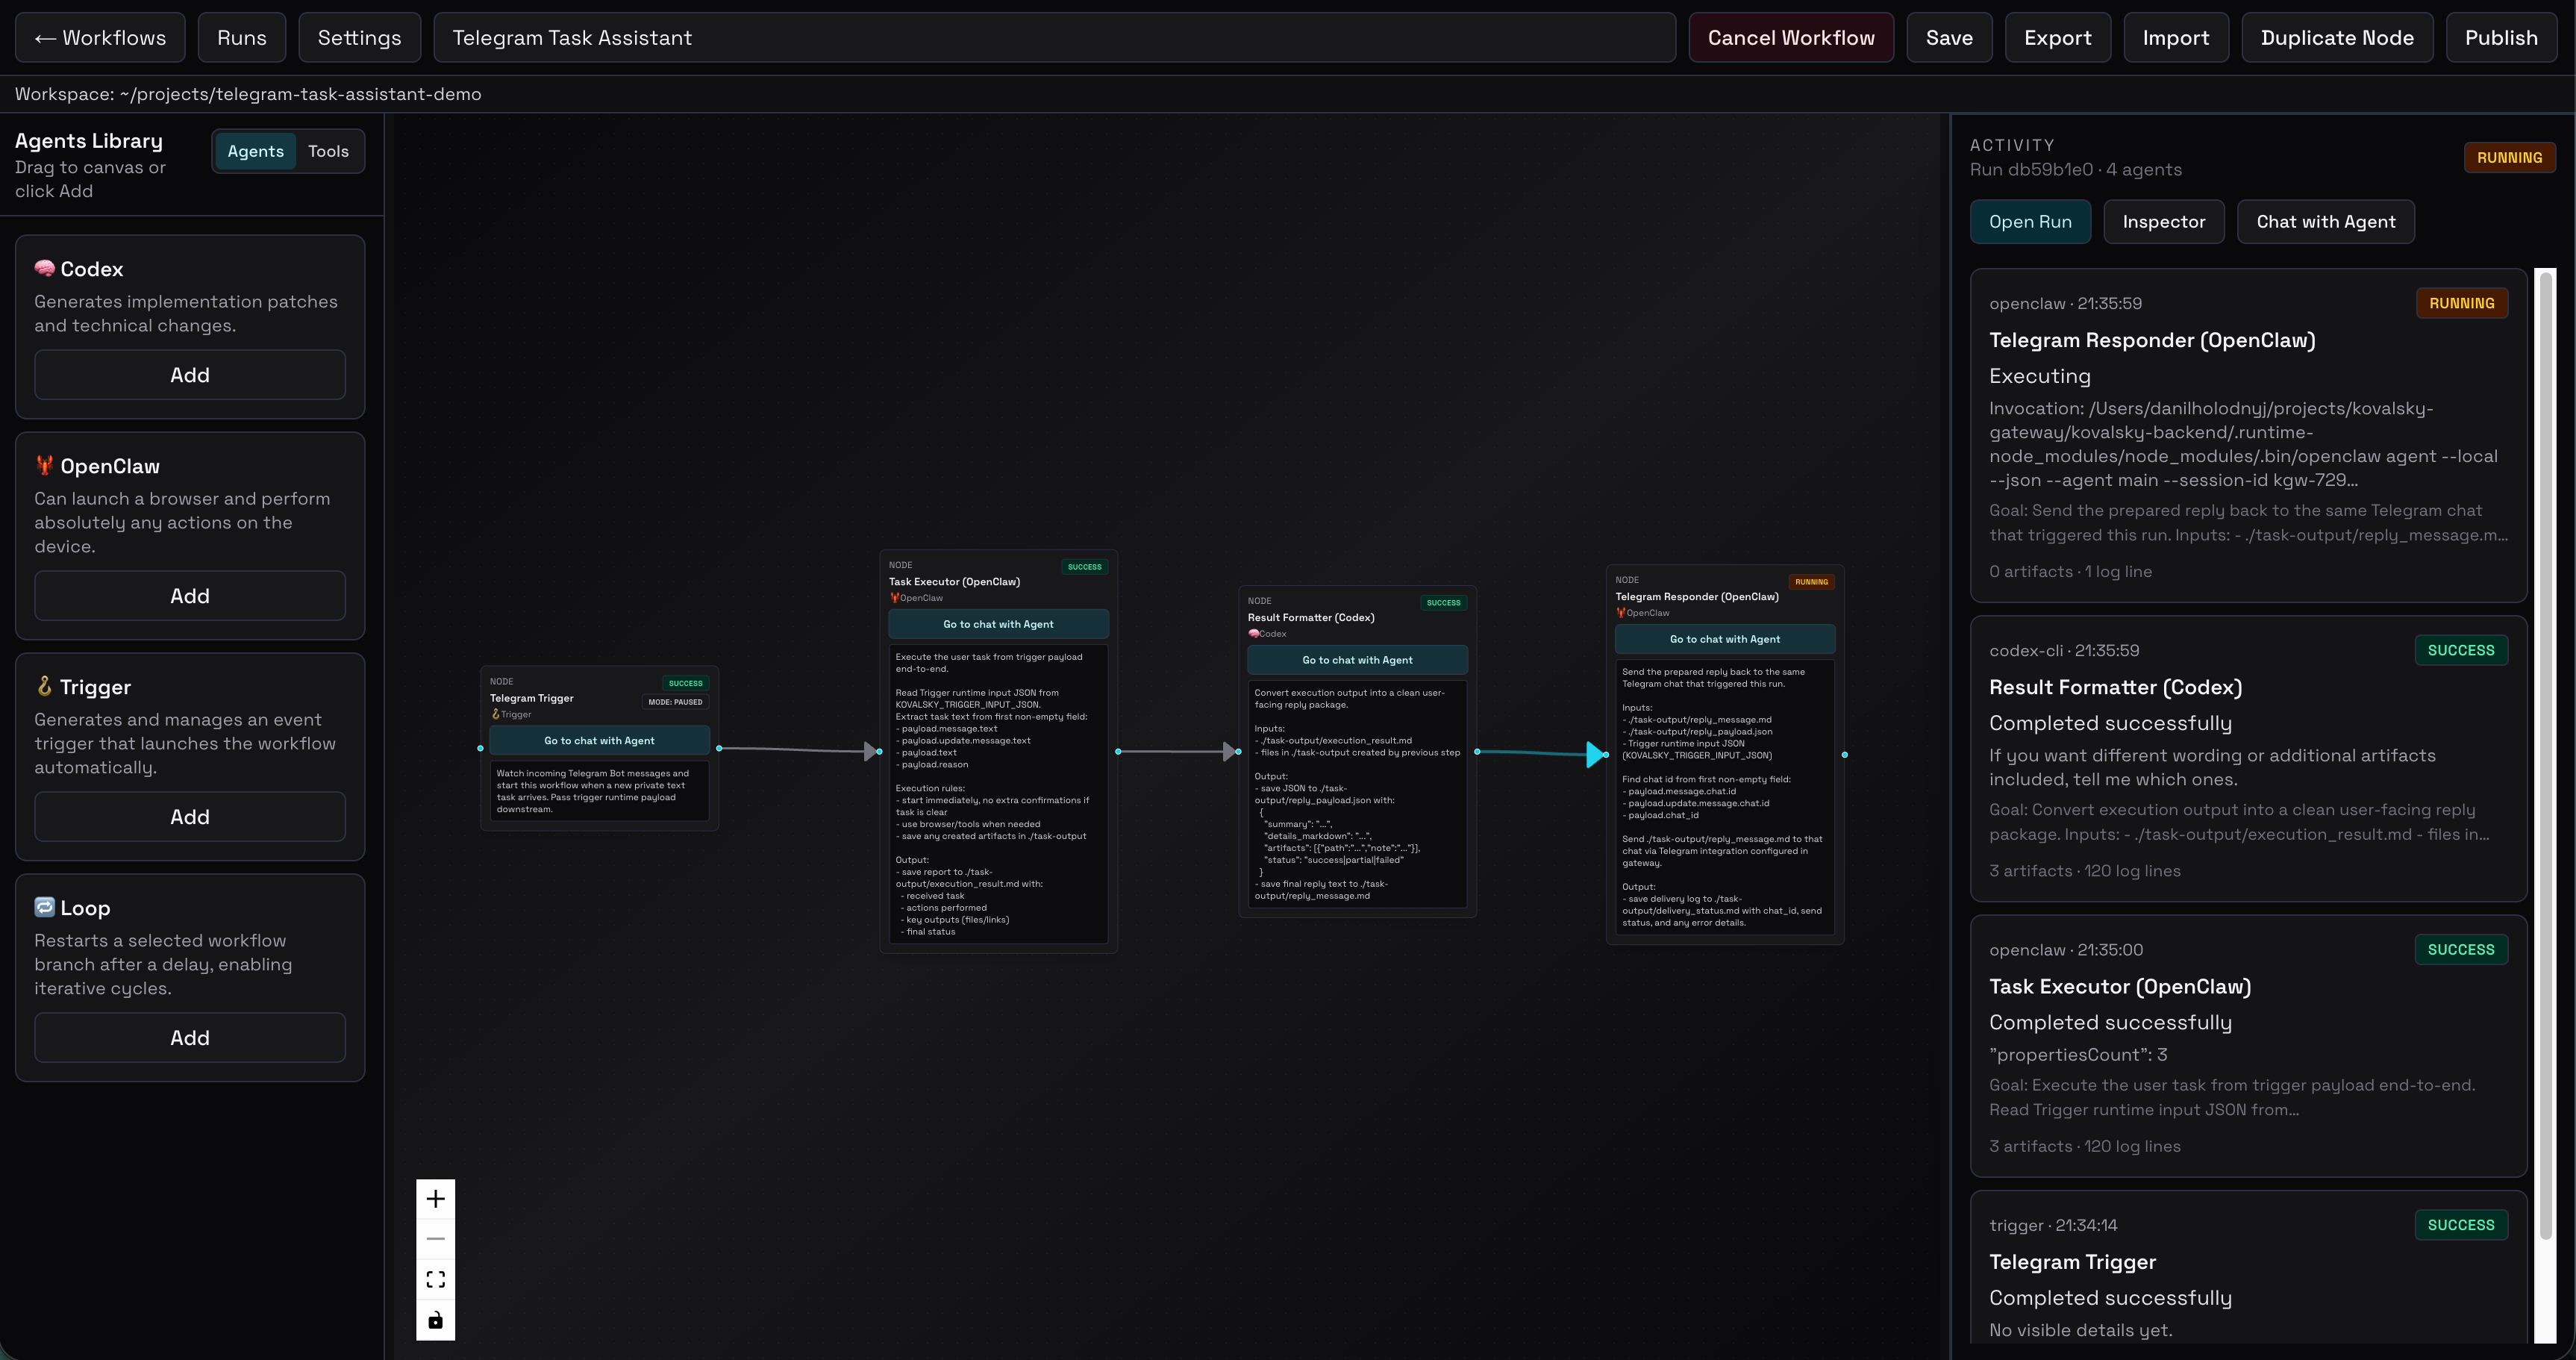The width and height of the screenshot is (2576, 1360).
Task: Toggle the canvas lock padlock
Action: [435, 1319]
